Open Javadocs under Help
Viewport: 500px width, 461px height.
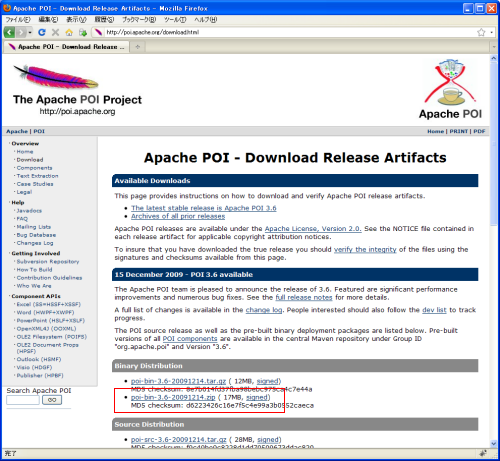coord(29,211)
